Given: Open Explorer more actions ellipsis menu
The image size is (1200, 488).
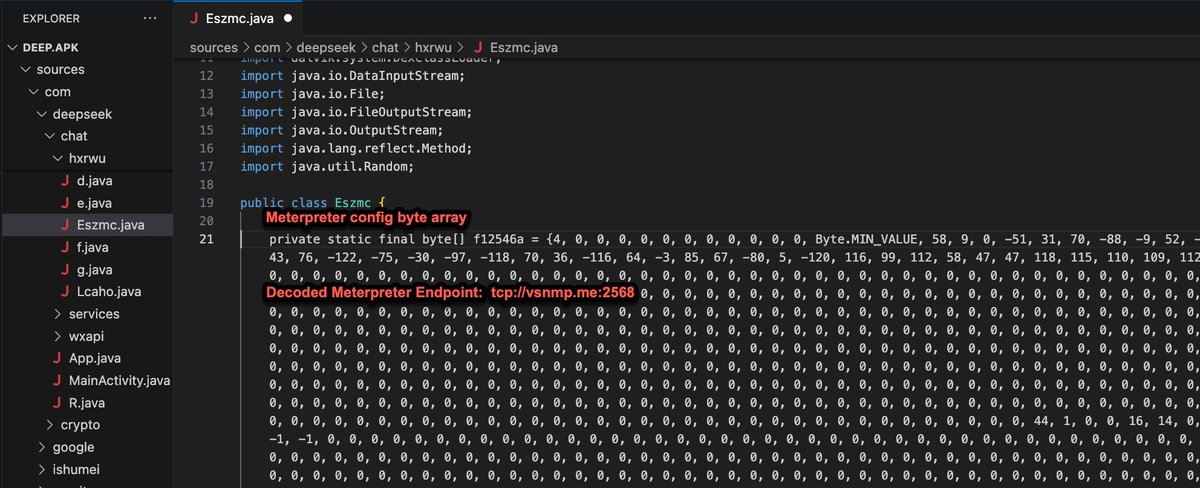Looking at the screenshot, I should click(150, 18).
